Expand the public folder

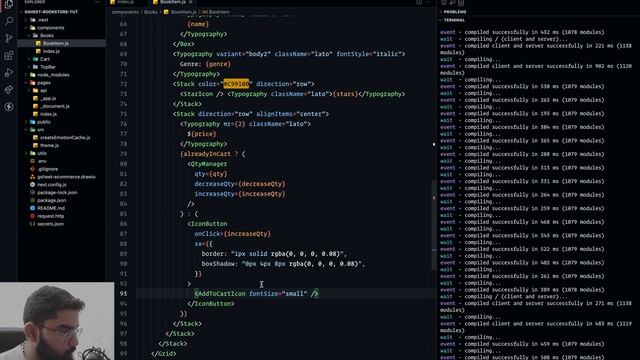point(44,122)
